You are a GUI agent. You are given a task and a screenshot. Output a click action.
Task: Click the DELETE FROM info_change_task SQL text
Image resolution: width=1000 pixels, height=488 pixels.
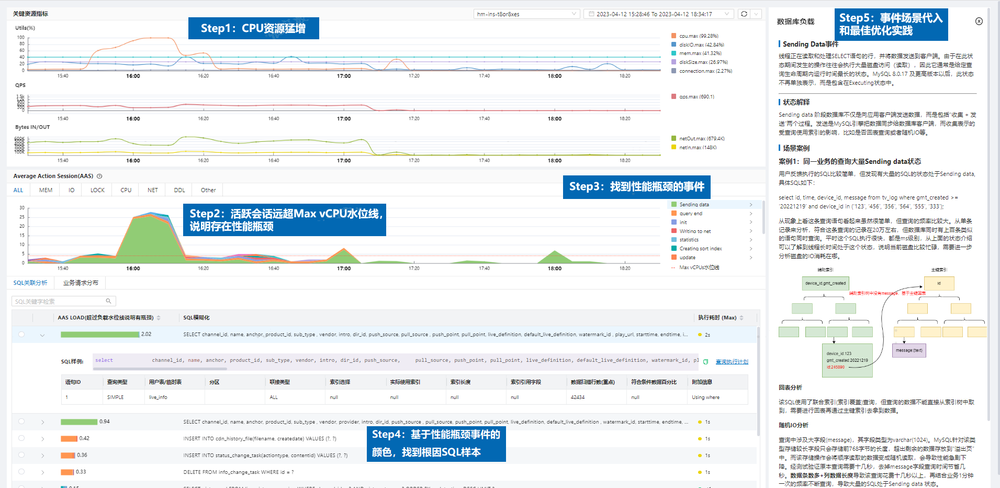239,472
